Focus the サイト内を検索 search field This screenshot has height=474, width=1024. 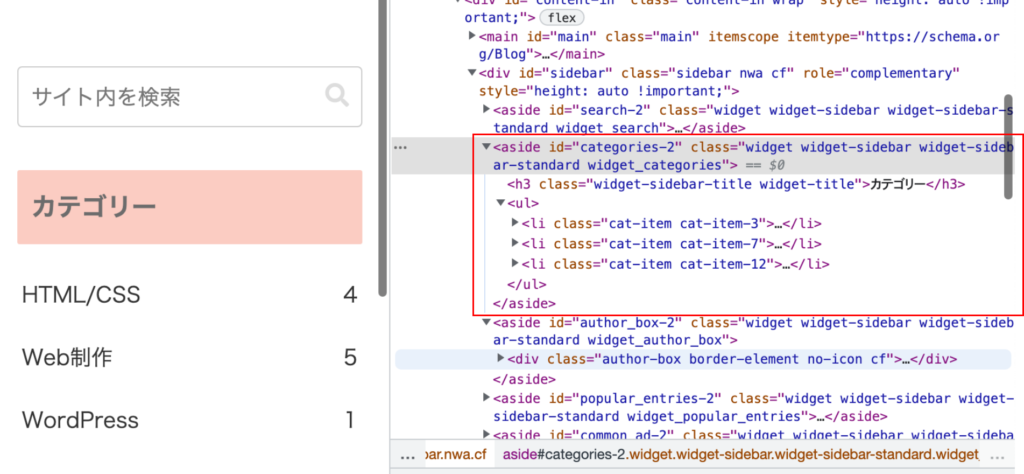pyautogui.click(x=189, y=97)
